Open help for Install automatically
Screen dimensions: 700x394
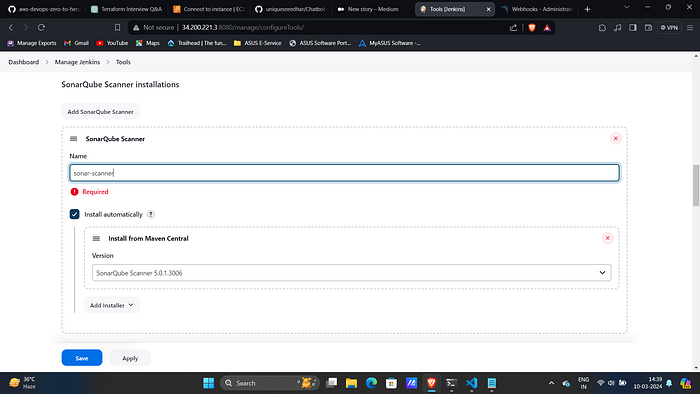(x=151, y=214)
